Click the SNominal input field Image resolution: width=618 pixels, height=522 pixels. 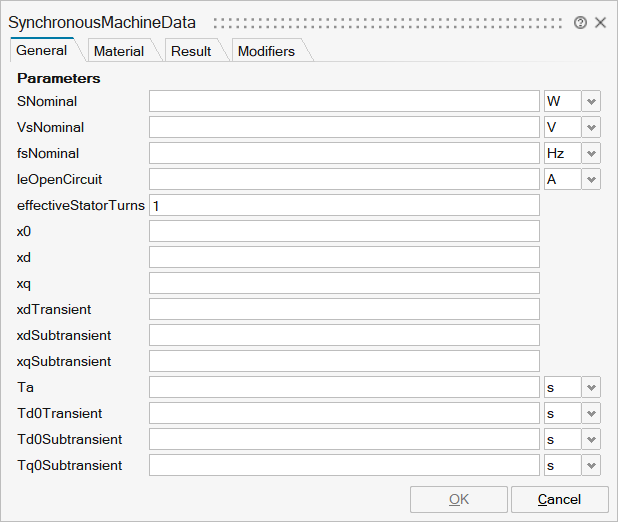coord(344,101)
